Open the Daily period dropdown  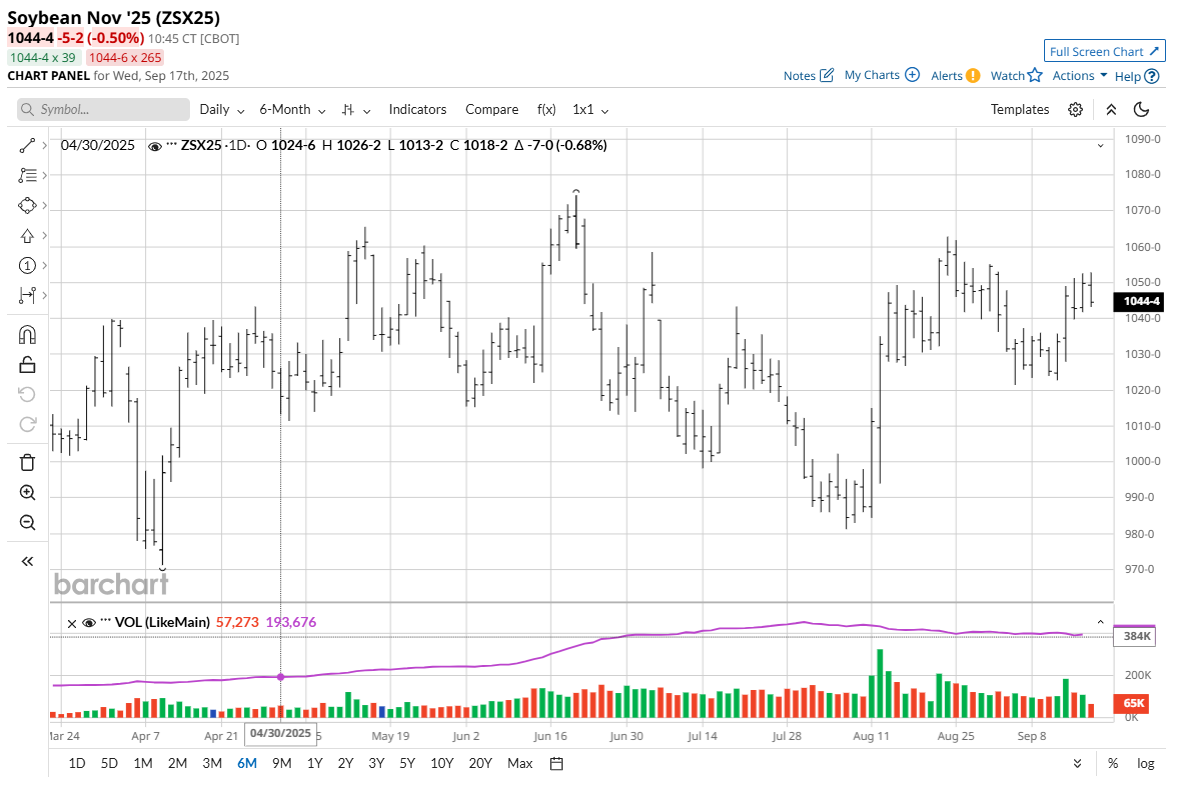222,109
